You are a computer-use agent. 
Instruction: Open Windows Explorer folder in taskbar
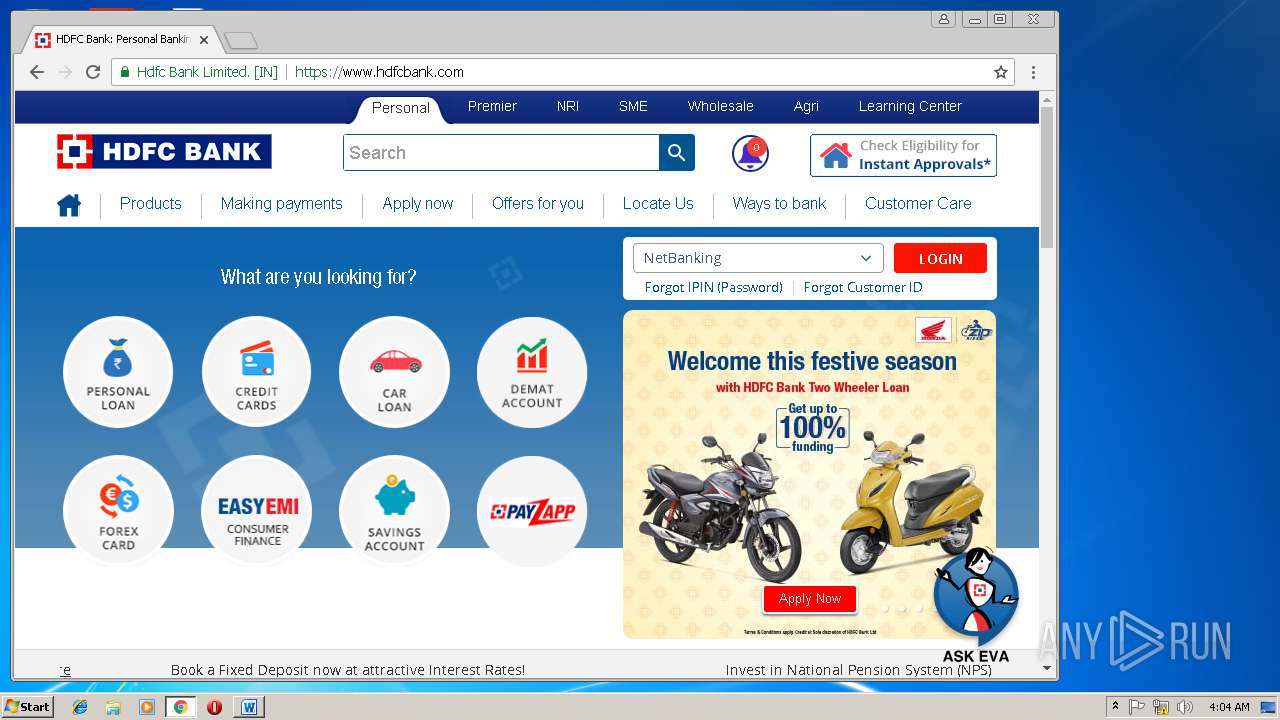coord(113,707)
